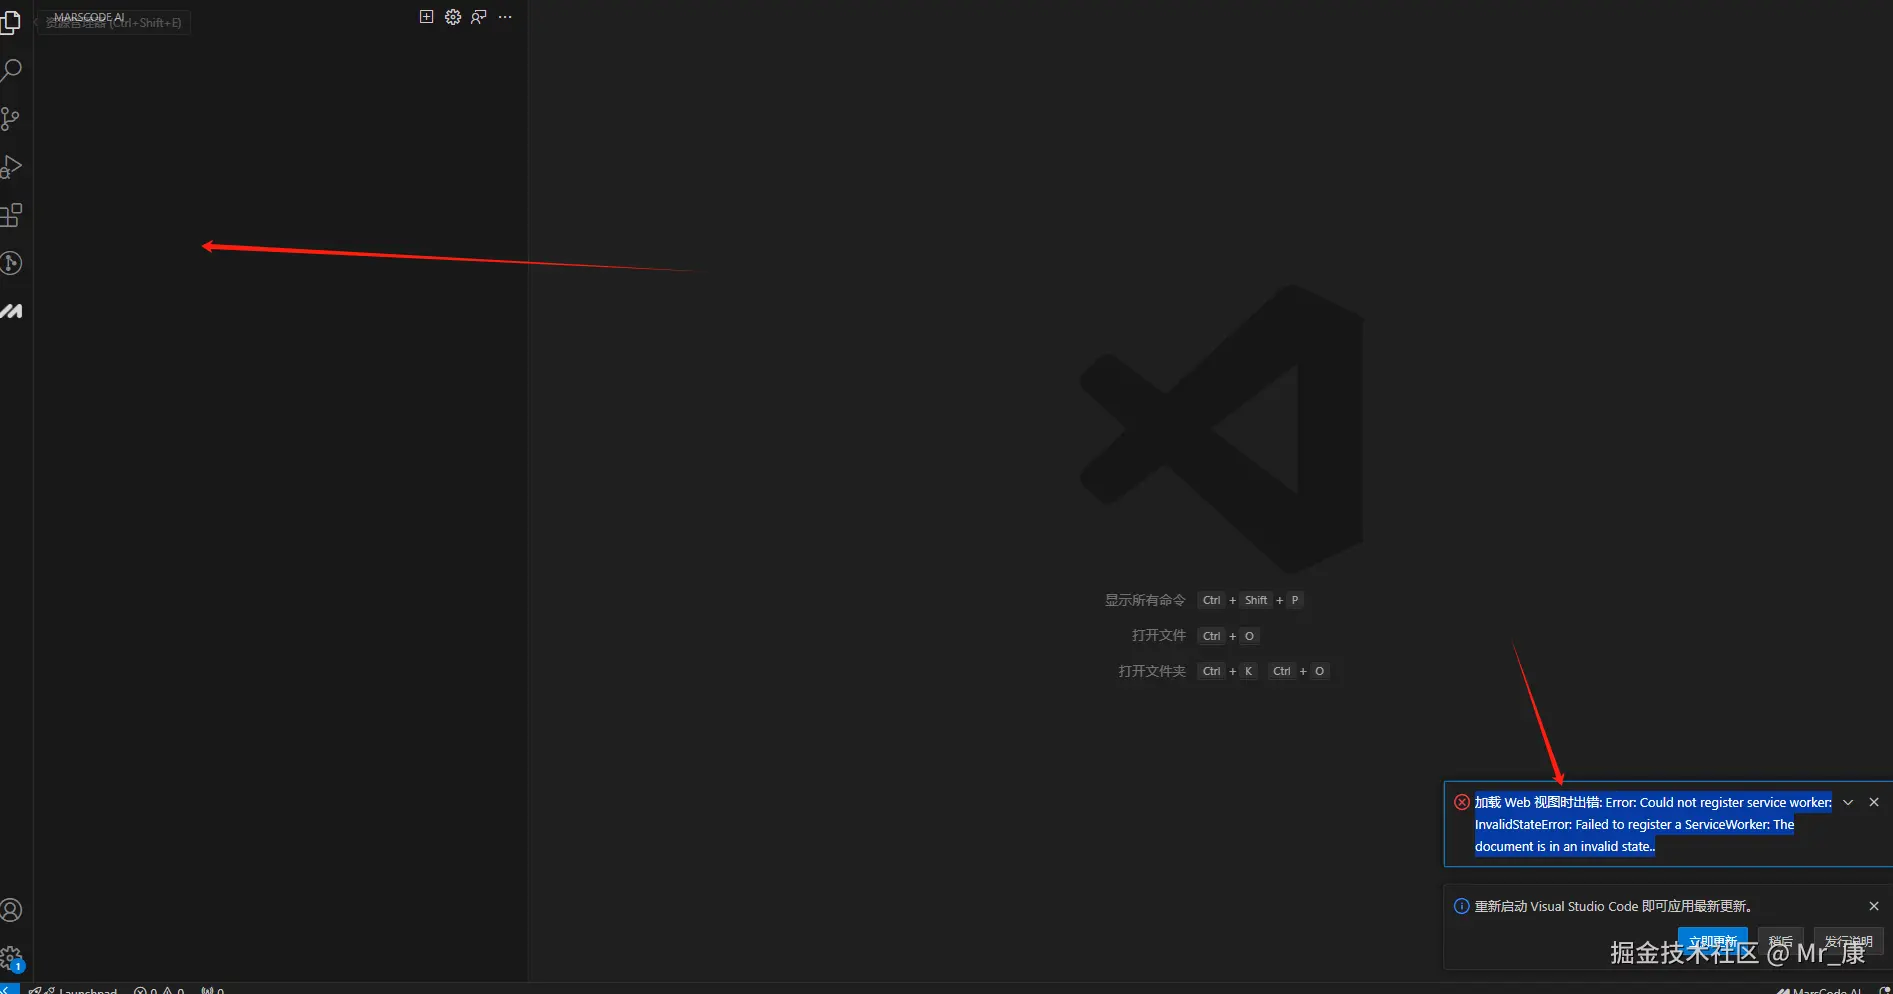Expand the error notification chevron
This screenshot has height=994, width=1893.
click(1848, 802)
